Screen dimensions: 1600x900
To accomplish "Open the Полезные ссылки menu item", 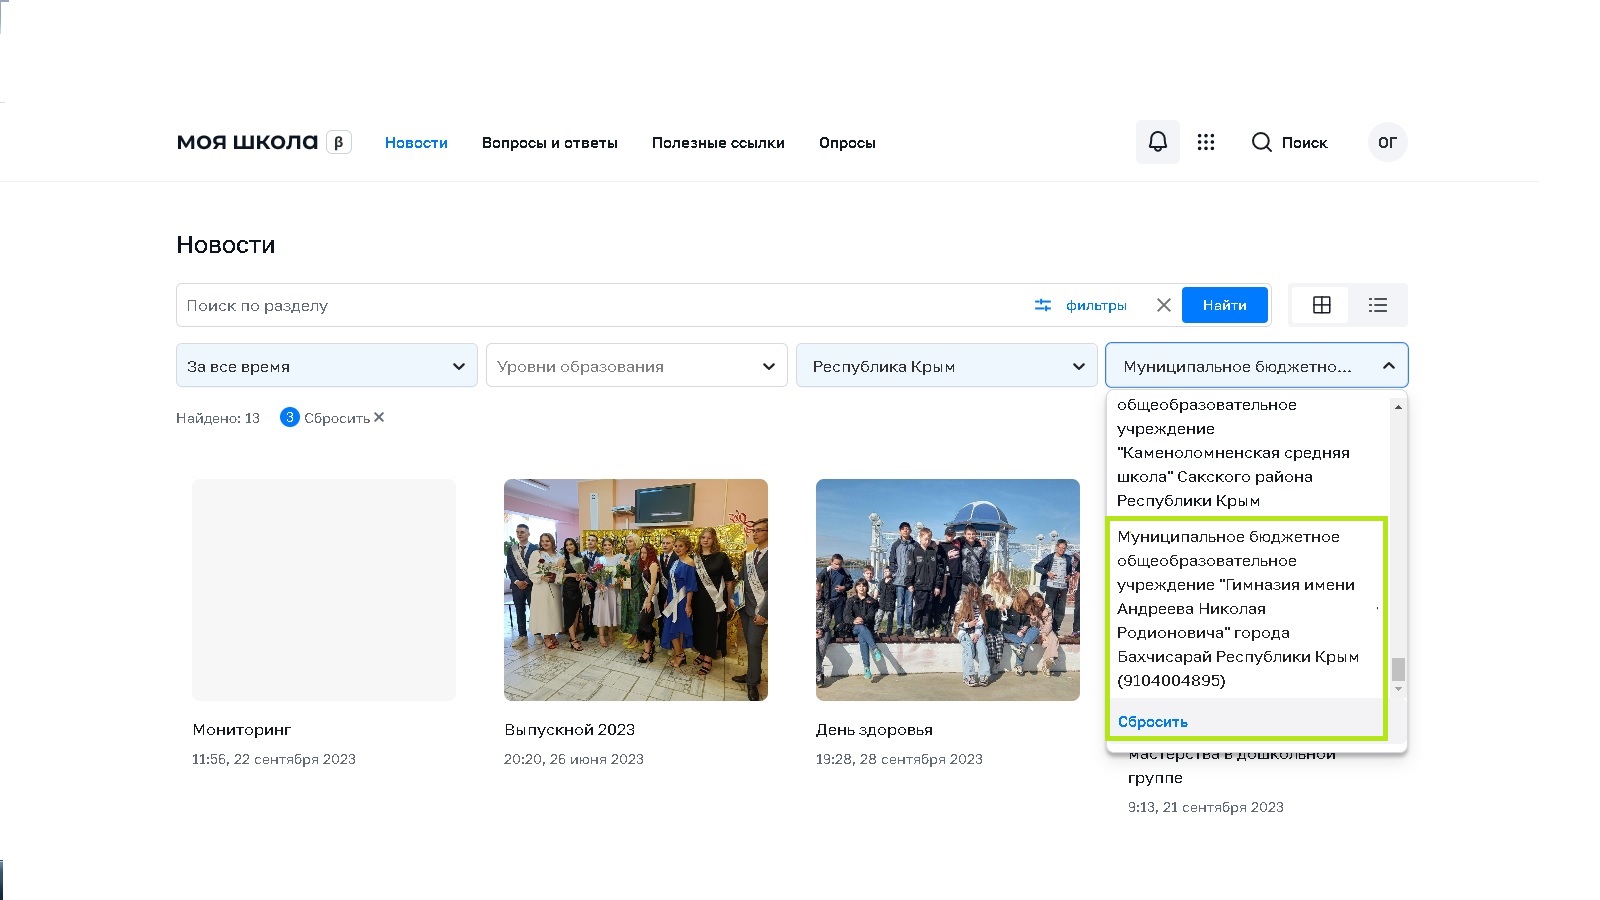I will click(718, 143).
